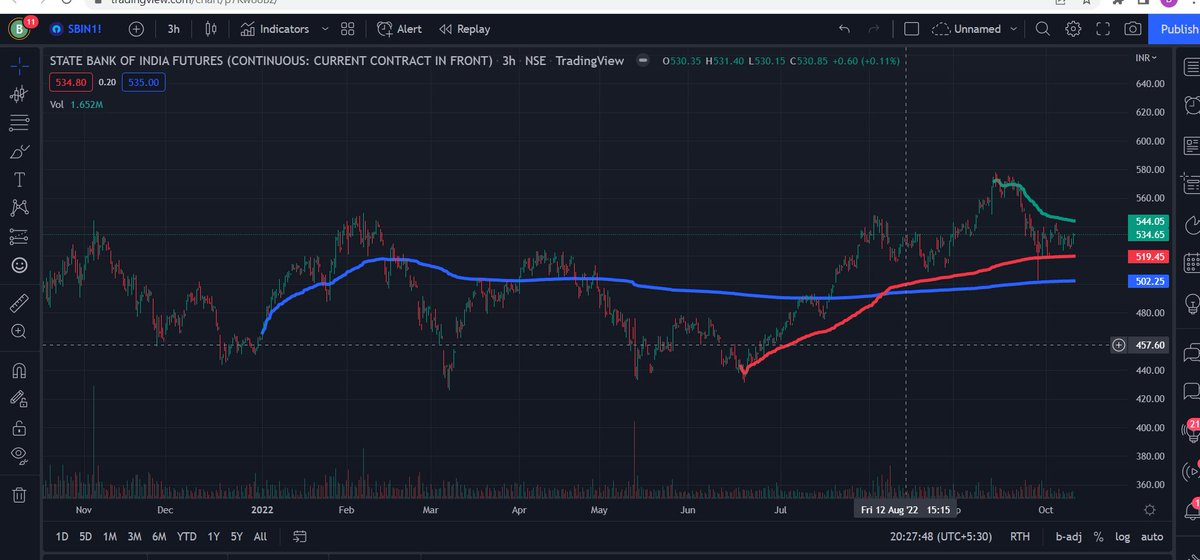Click the 544.05 green price label
This screenshot has width=1200, height=560.
pos(1147,221)
